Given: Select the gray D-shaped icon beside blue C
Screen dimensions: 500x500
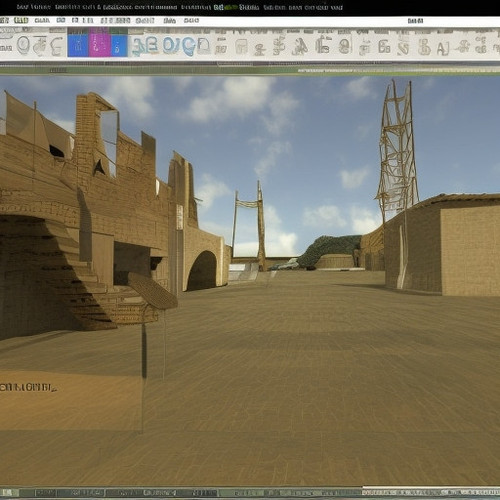Looking at the screenshot, I should click(x=203, y=46).
